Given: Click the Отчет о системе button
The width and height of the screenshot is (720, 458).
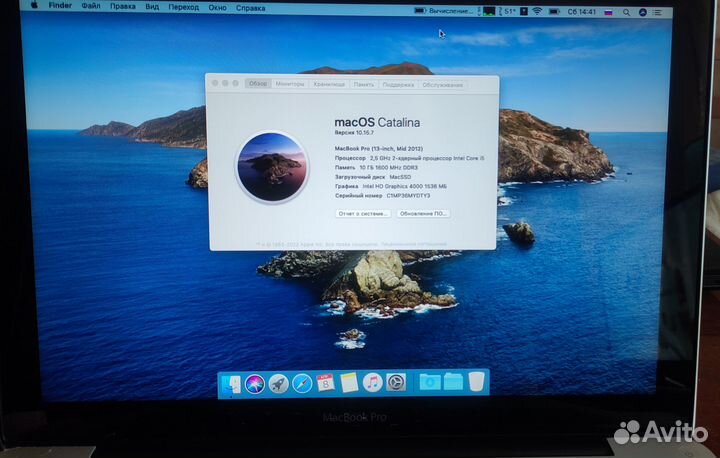Looking at the screenshot, I should point(363,214).
